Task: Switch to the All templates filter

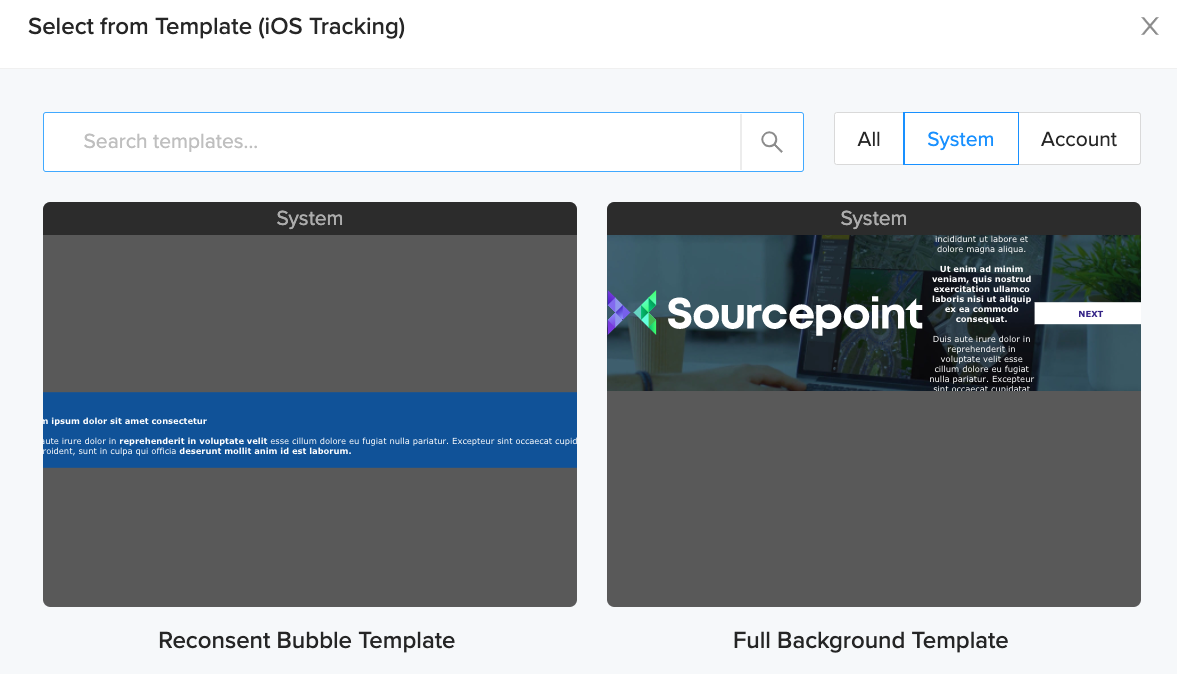Action: 868,139
